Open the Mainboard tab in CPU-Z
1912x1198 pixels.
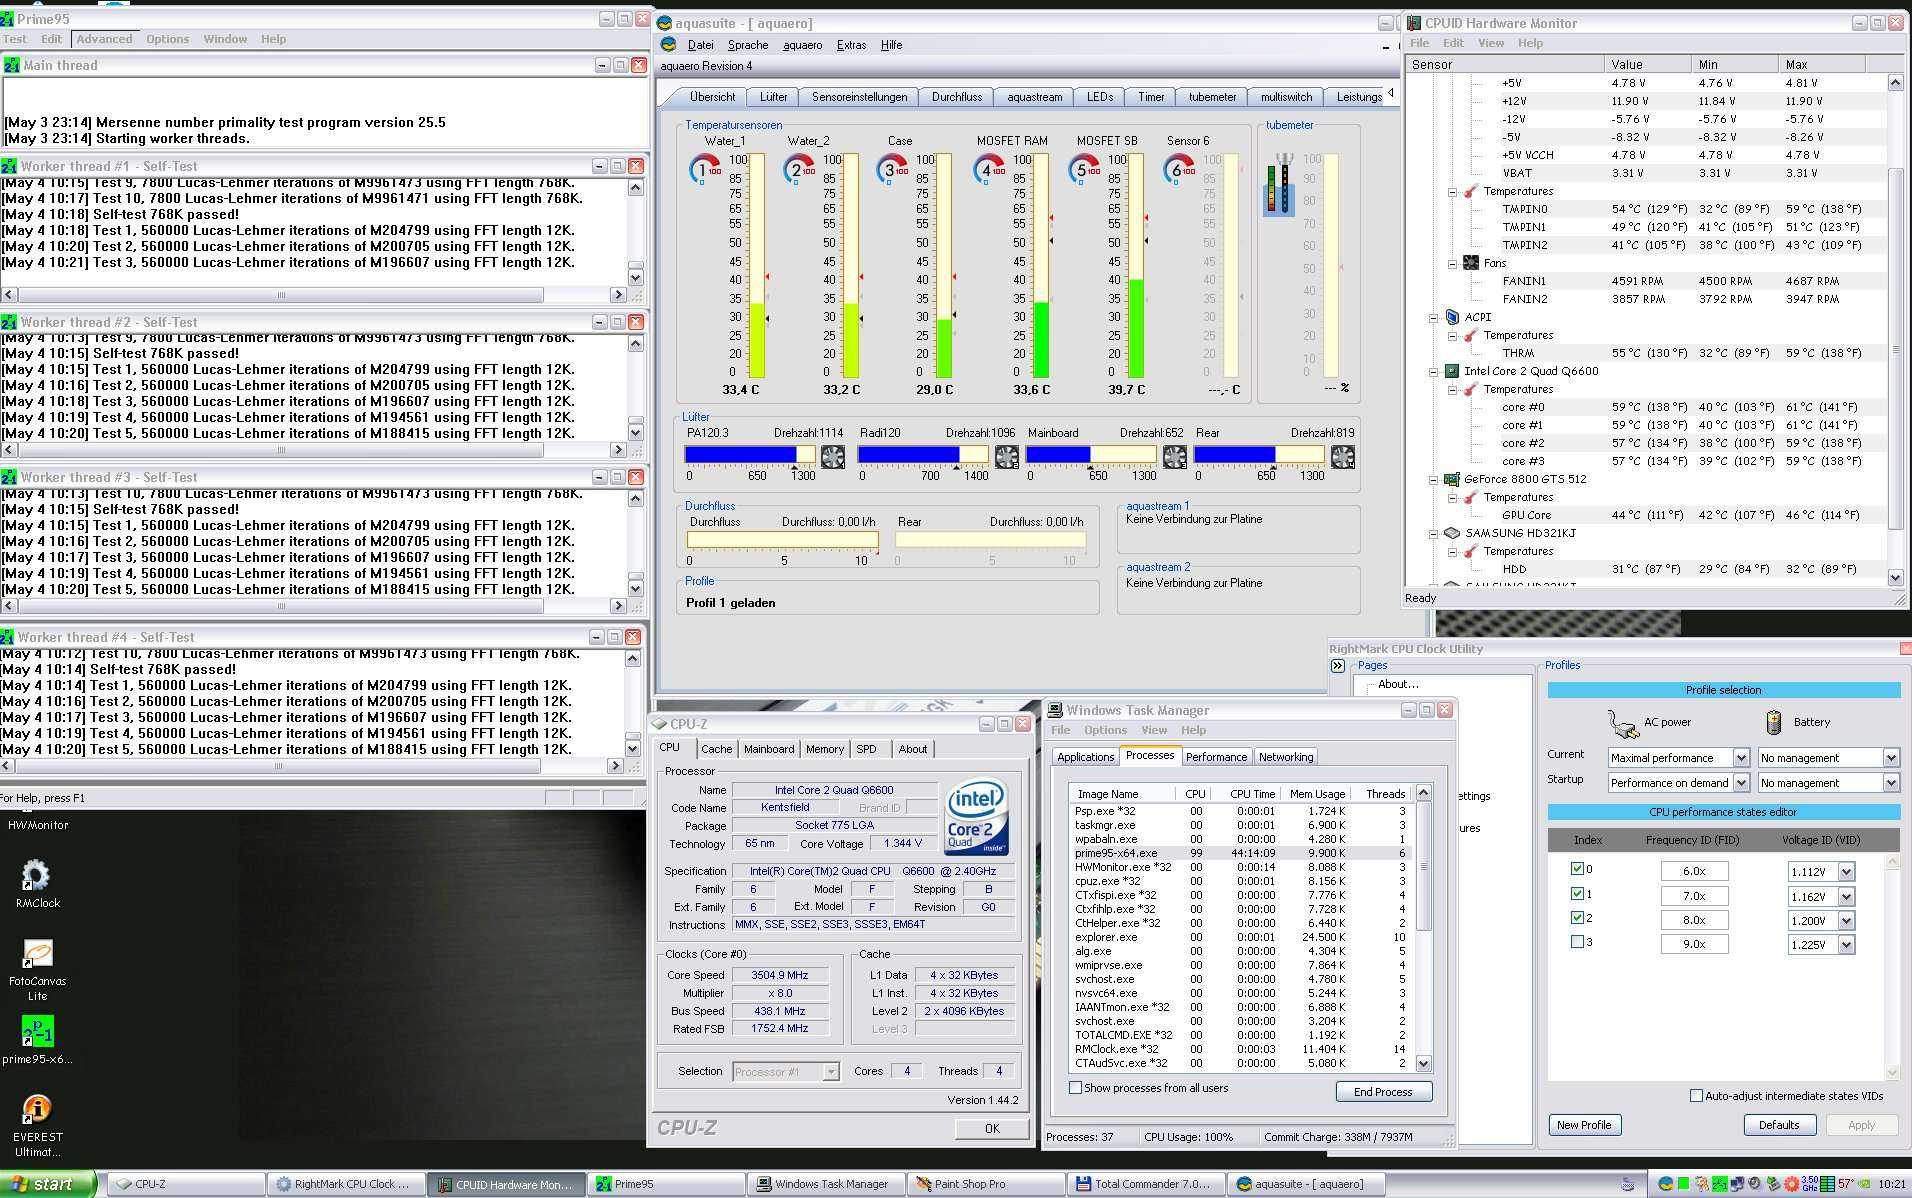[769, 749]
